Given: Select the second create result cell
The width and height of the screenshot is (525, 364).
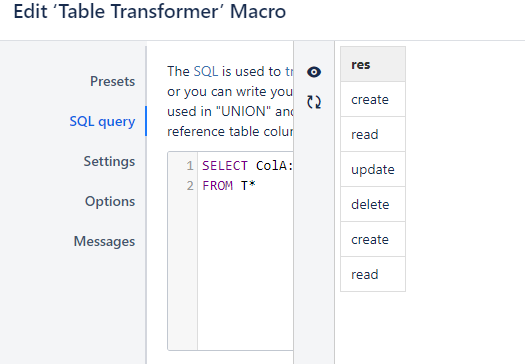Looking at the screenshot, I should click(373, 239).
